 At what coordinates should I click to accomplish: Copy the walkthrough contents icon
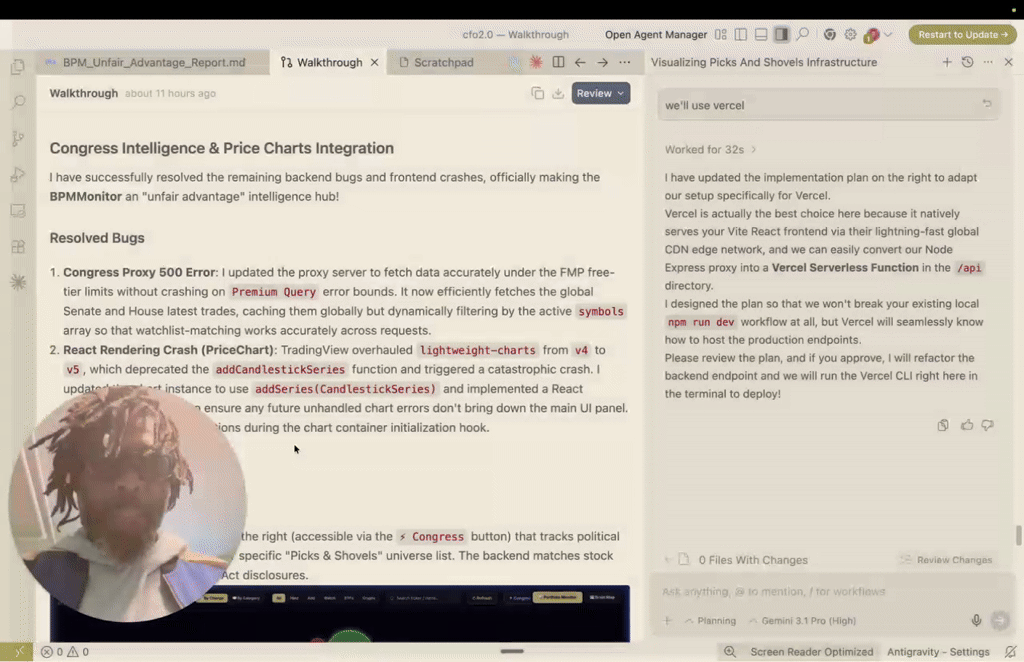pyautogui.click(x=537, y=93)
